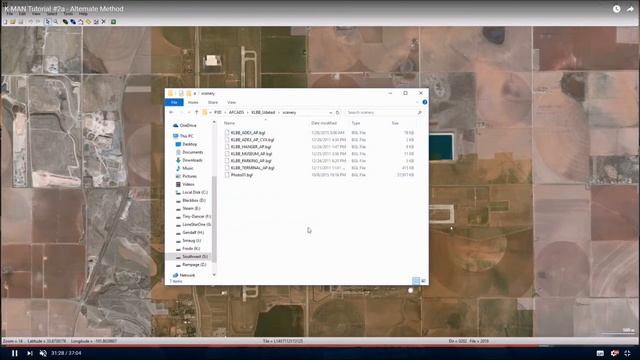Click AFCAD5 in breadcrumb path
640x360 pixels.
(x=236, y=112)
